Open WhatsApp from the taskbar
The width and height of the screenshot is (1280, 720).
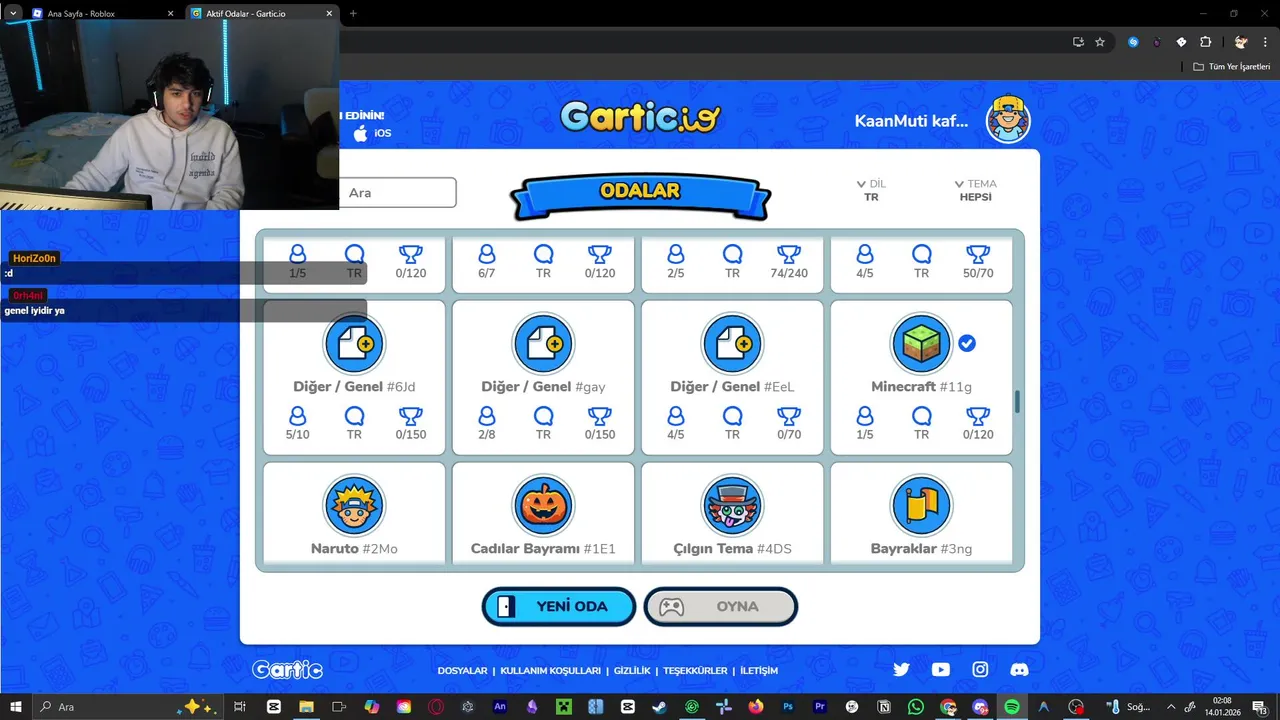(x=916, y=707)
